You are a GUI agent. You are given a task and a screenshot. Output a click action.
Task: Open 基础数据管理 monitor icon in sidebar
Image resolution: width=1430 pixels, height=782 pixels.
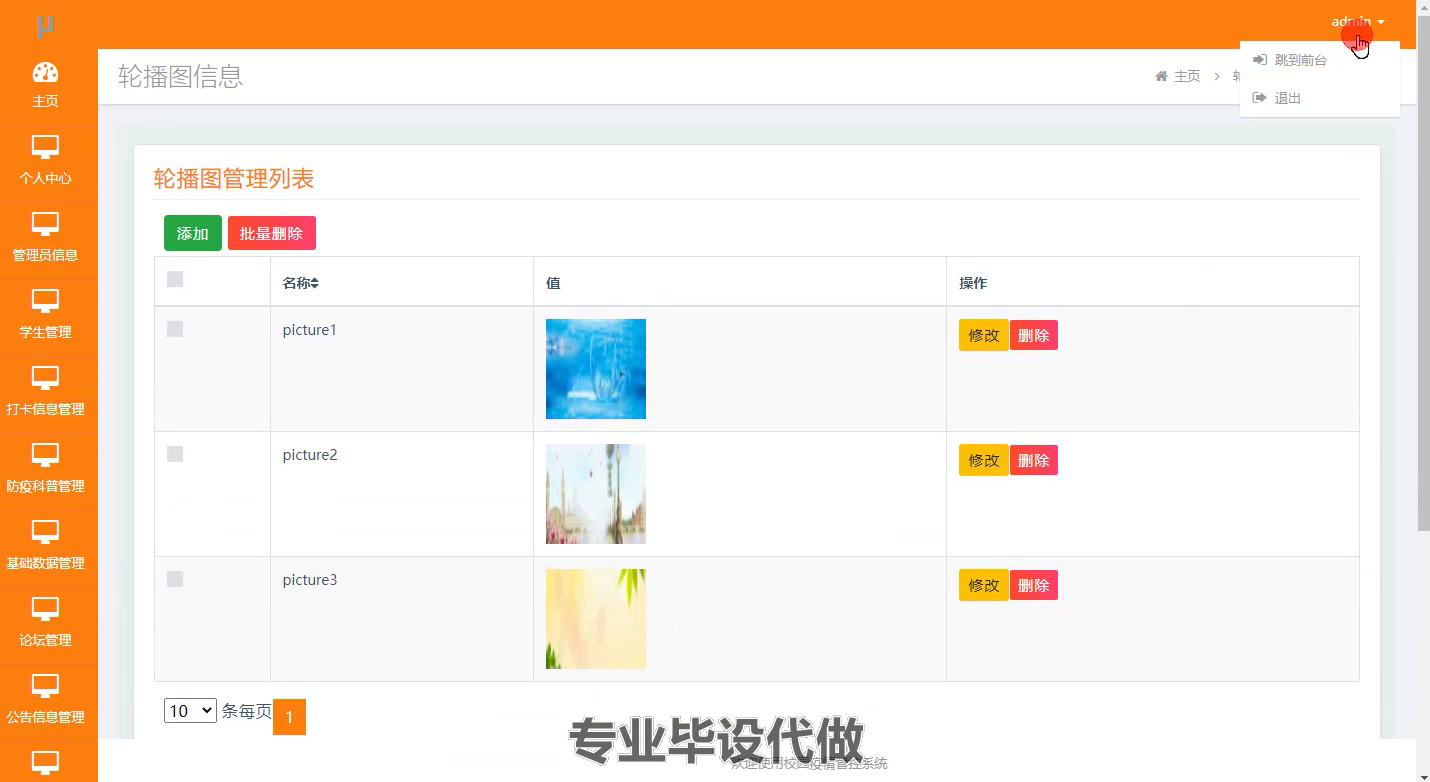[x=45, y=532]
